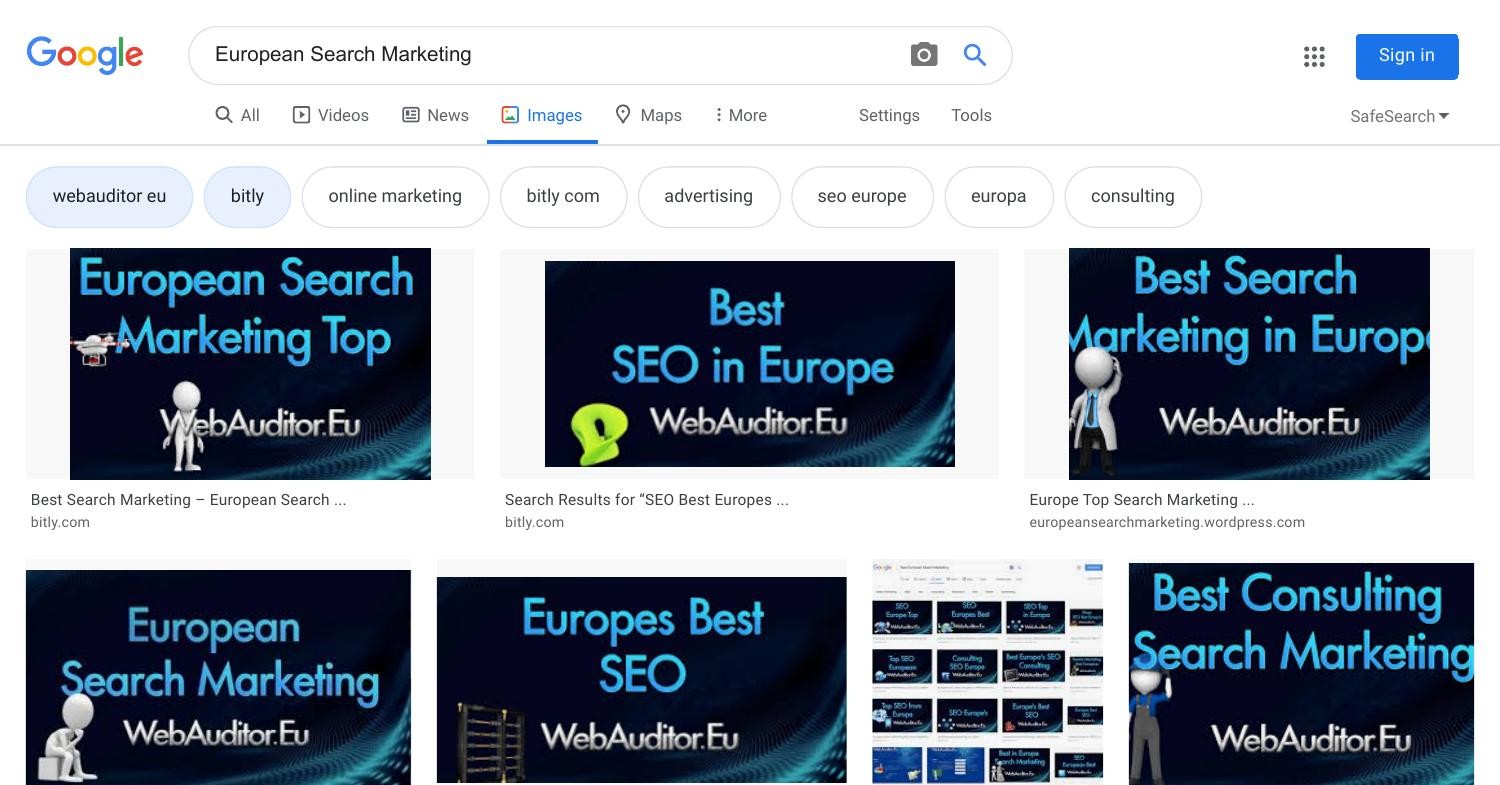Select the seo europe filter chip
Viewport: 1500px width, 785px height.
[862, 196]
